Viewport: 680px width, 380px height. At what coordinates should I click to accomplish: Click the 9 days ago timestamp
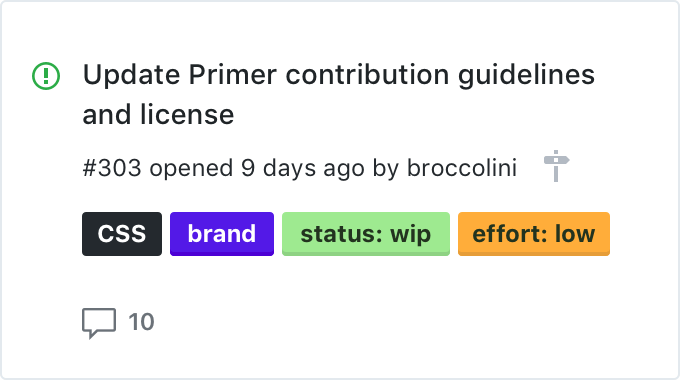303,168
